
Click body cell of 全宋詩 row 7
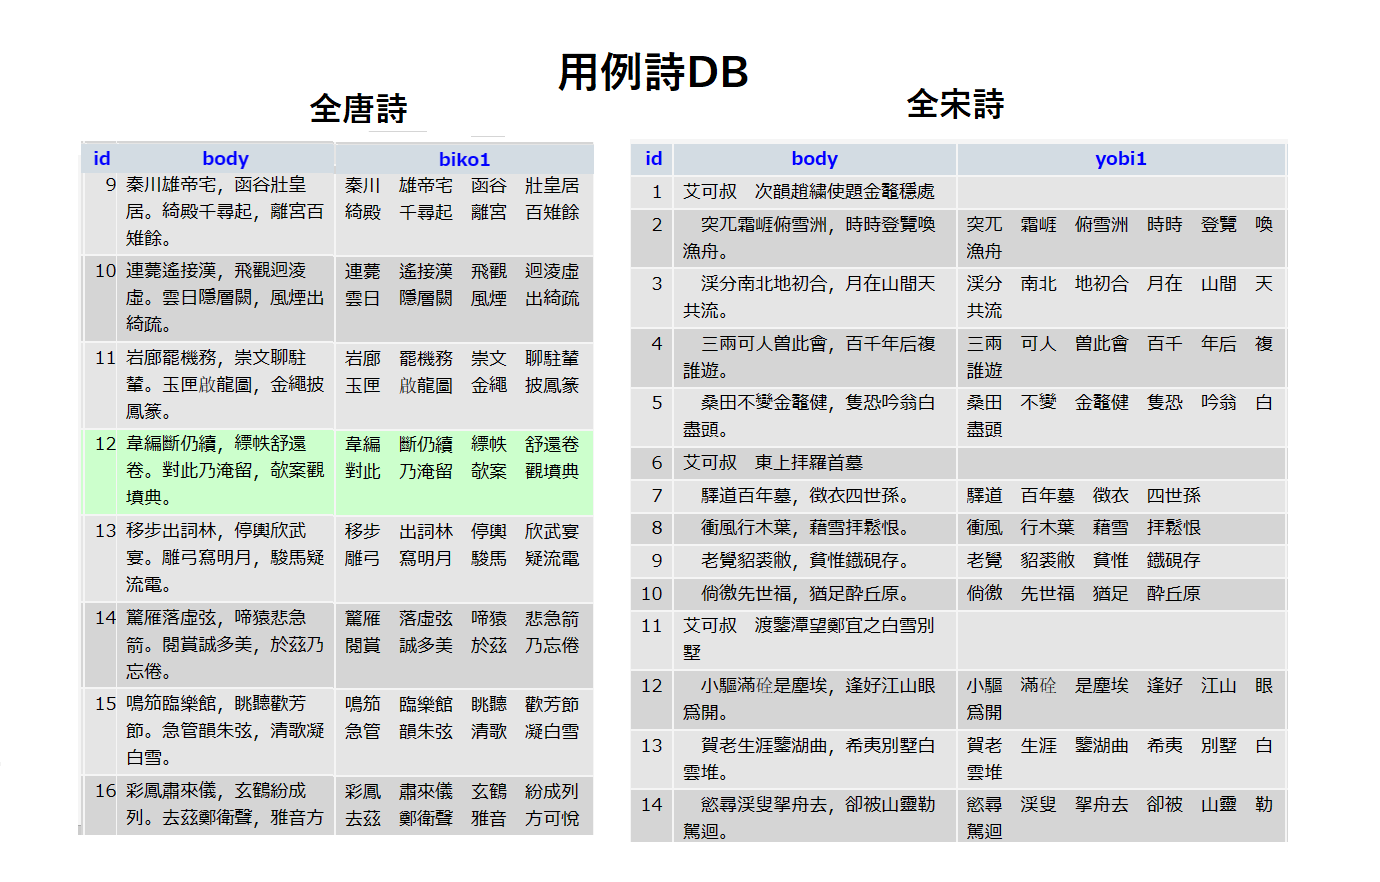tap(815, 496)
